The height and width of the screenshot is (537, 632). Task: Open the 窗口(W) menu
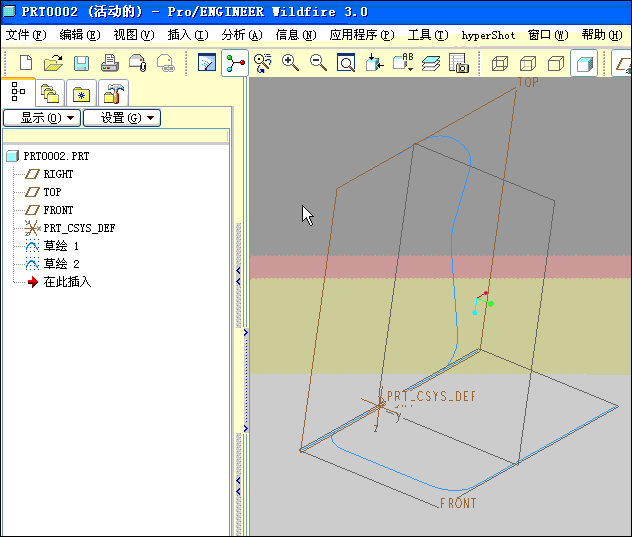(x=548, y=35)
